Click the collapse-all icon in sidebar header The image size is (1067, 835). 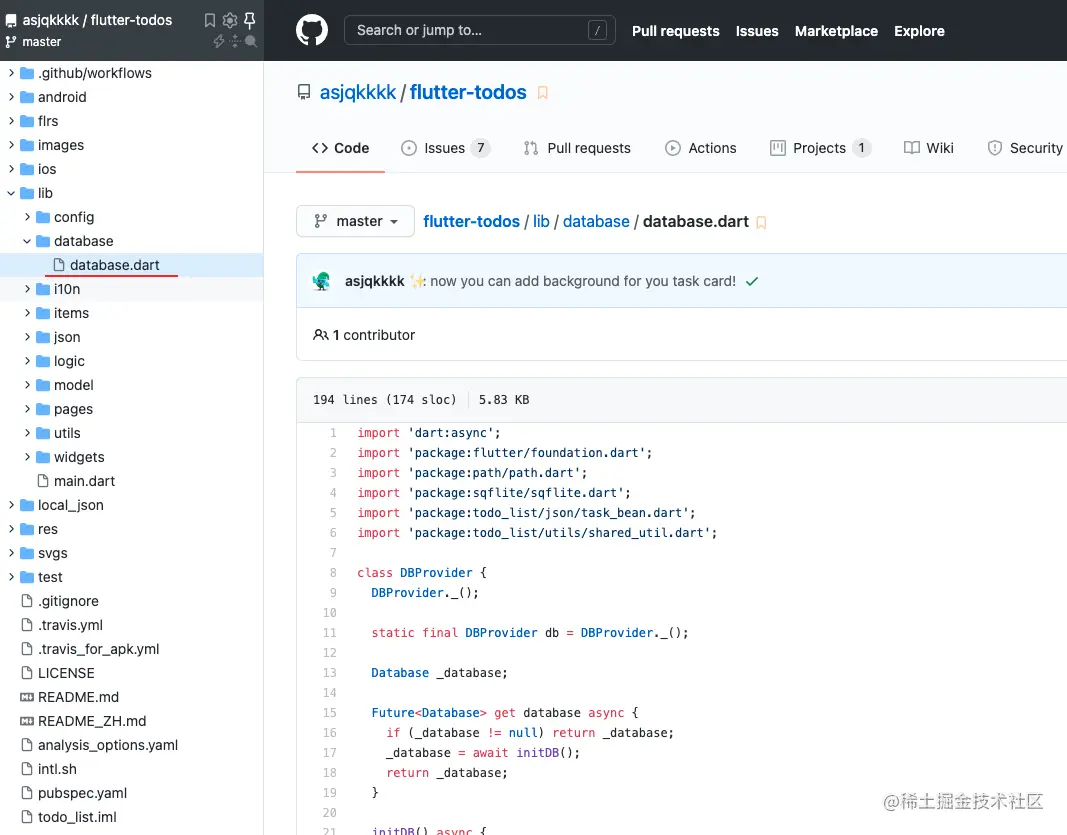tap(235, 42)
